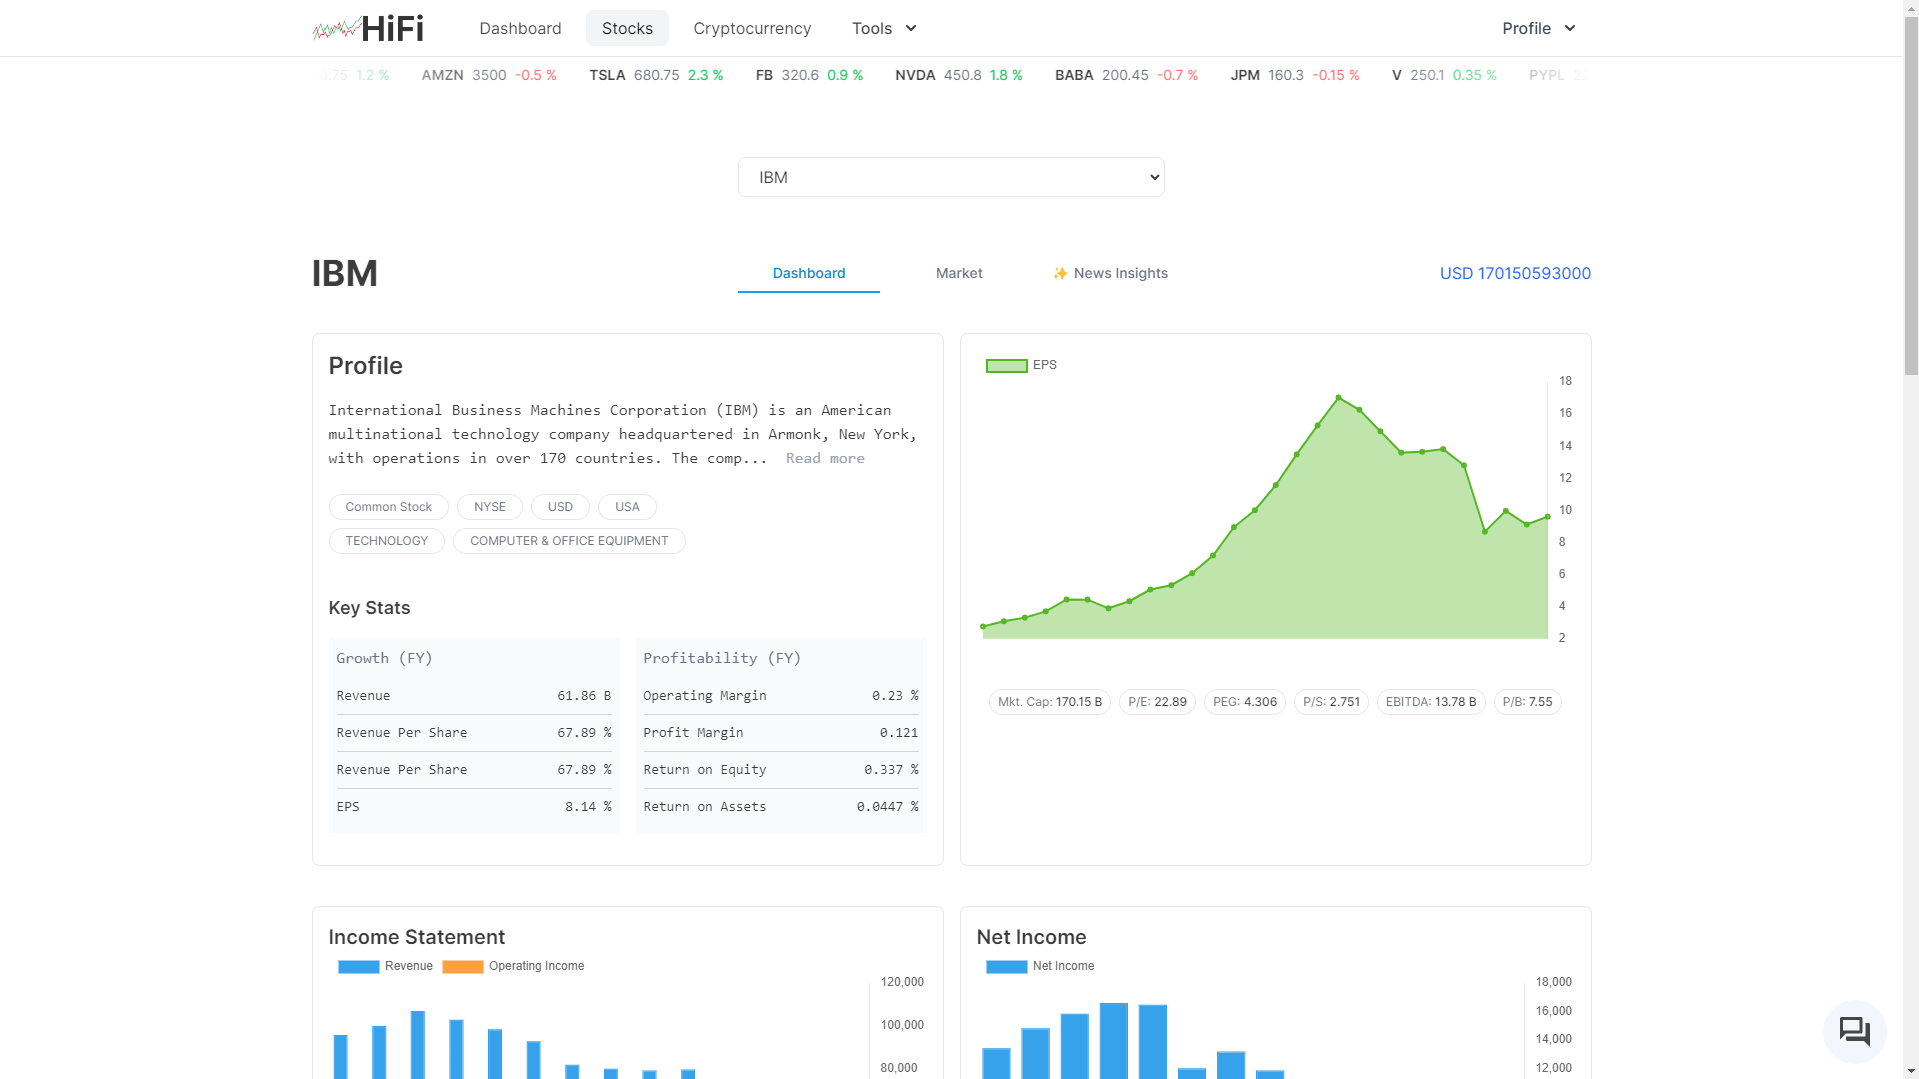Click the Revenue 61.86 B value
Screen dimensions: 1919x1079
584,696
